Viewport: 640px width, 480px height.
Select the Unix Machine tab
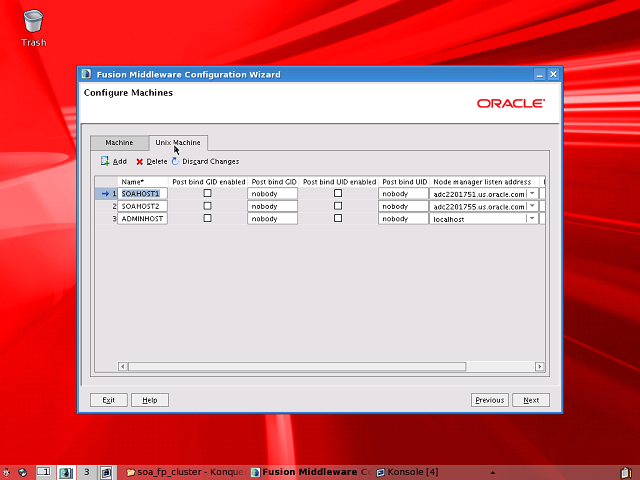click(178, 142)
